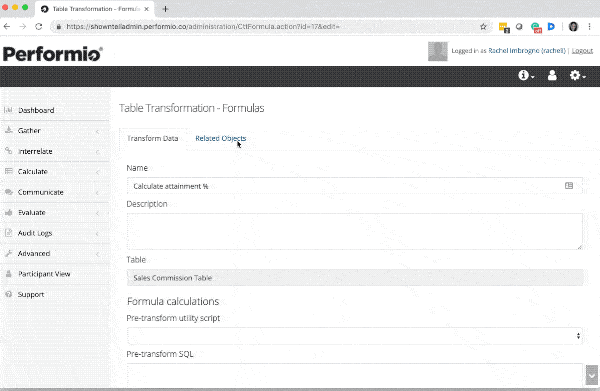Expand the Audit Logs menu chevron
This screenshot has height=391, width=600.
[x=98, y=234]
